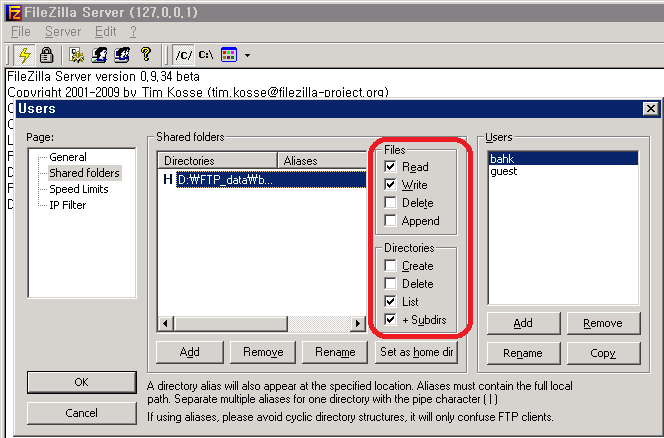
Task: Click the Cancel button
Action: 82,413
